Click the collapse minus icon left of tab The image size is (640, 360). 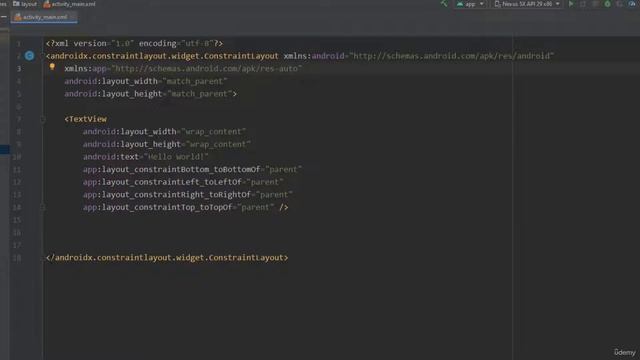click(x=4, y=17)
